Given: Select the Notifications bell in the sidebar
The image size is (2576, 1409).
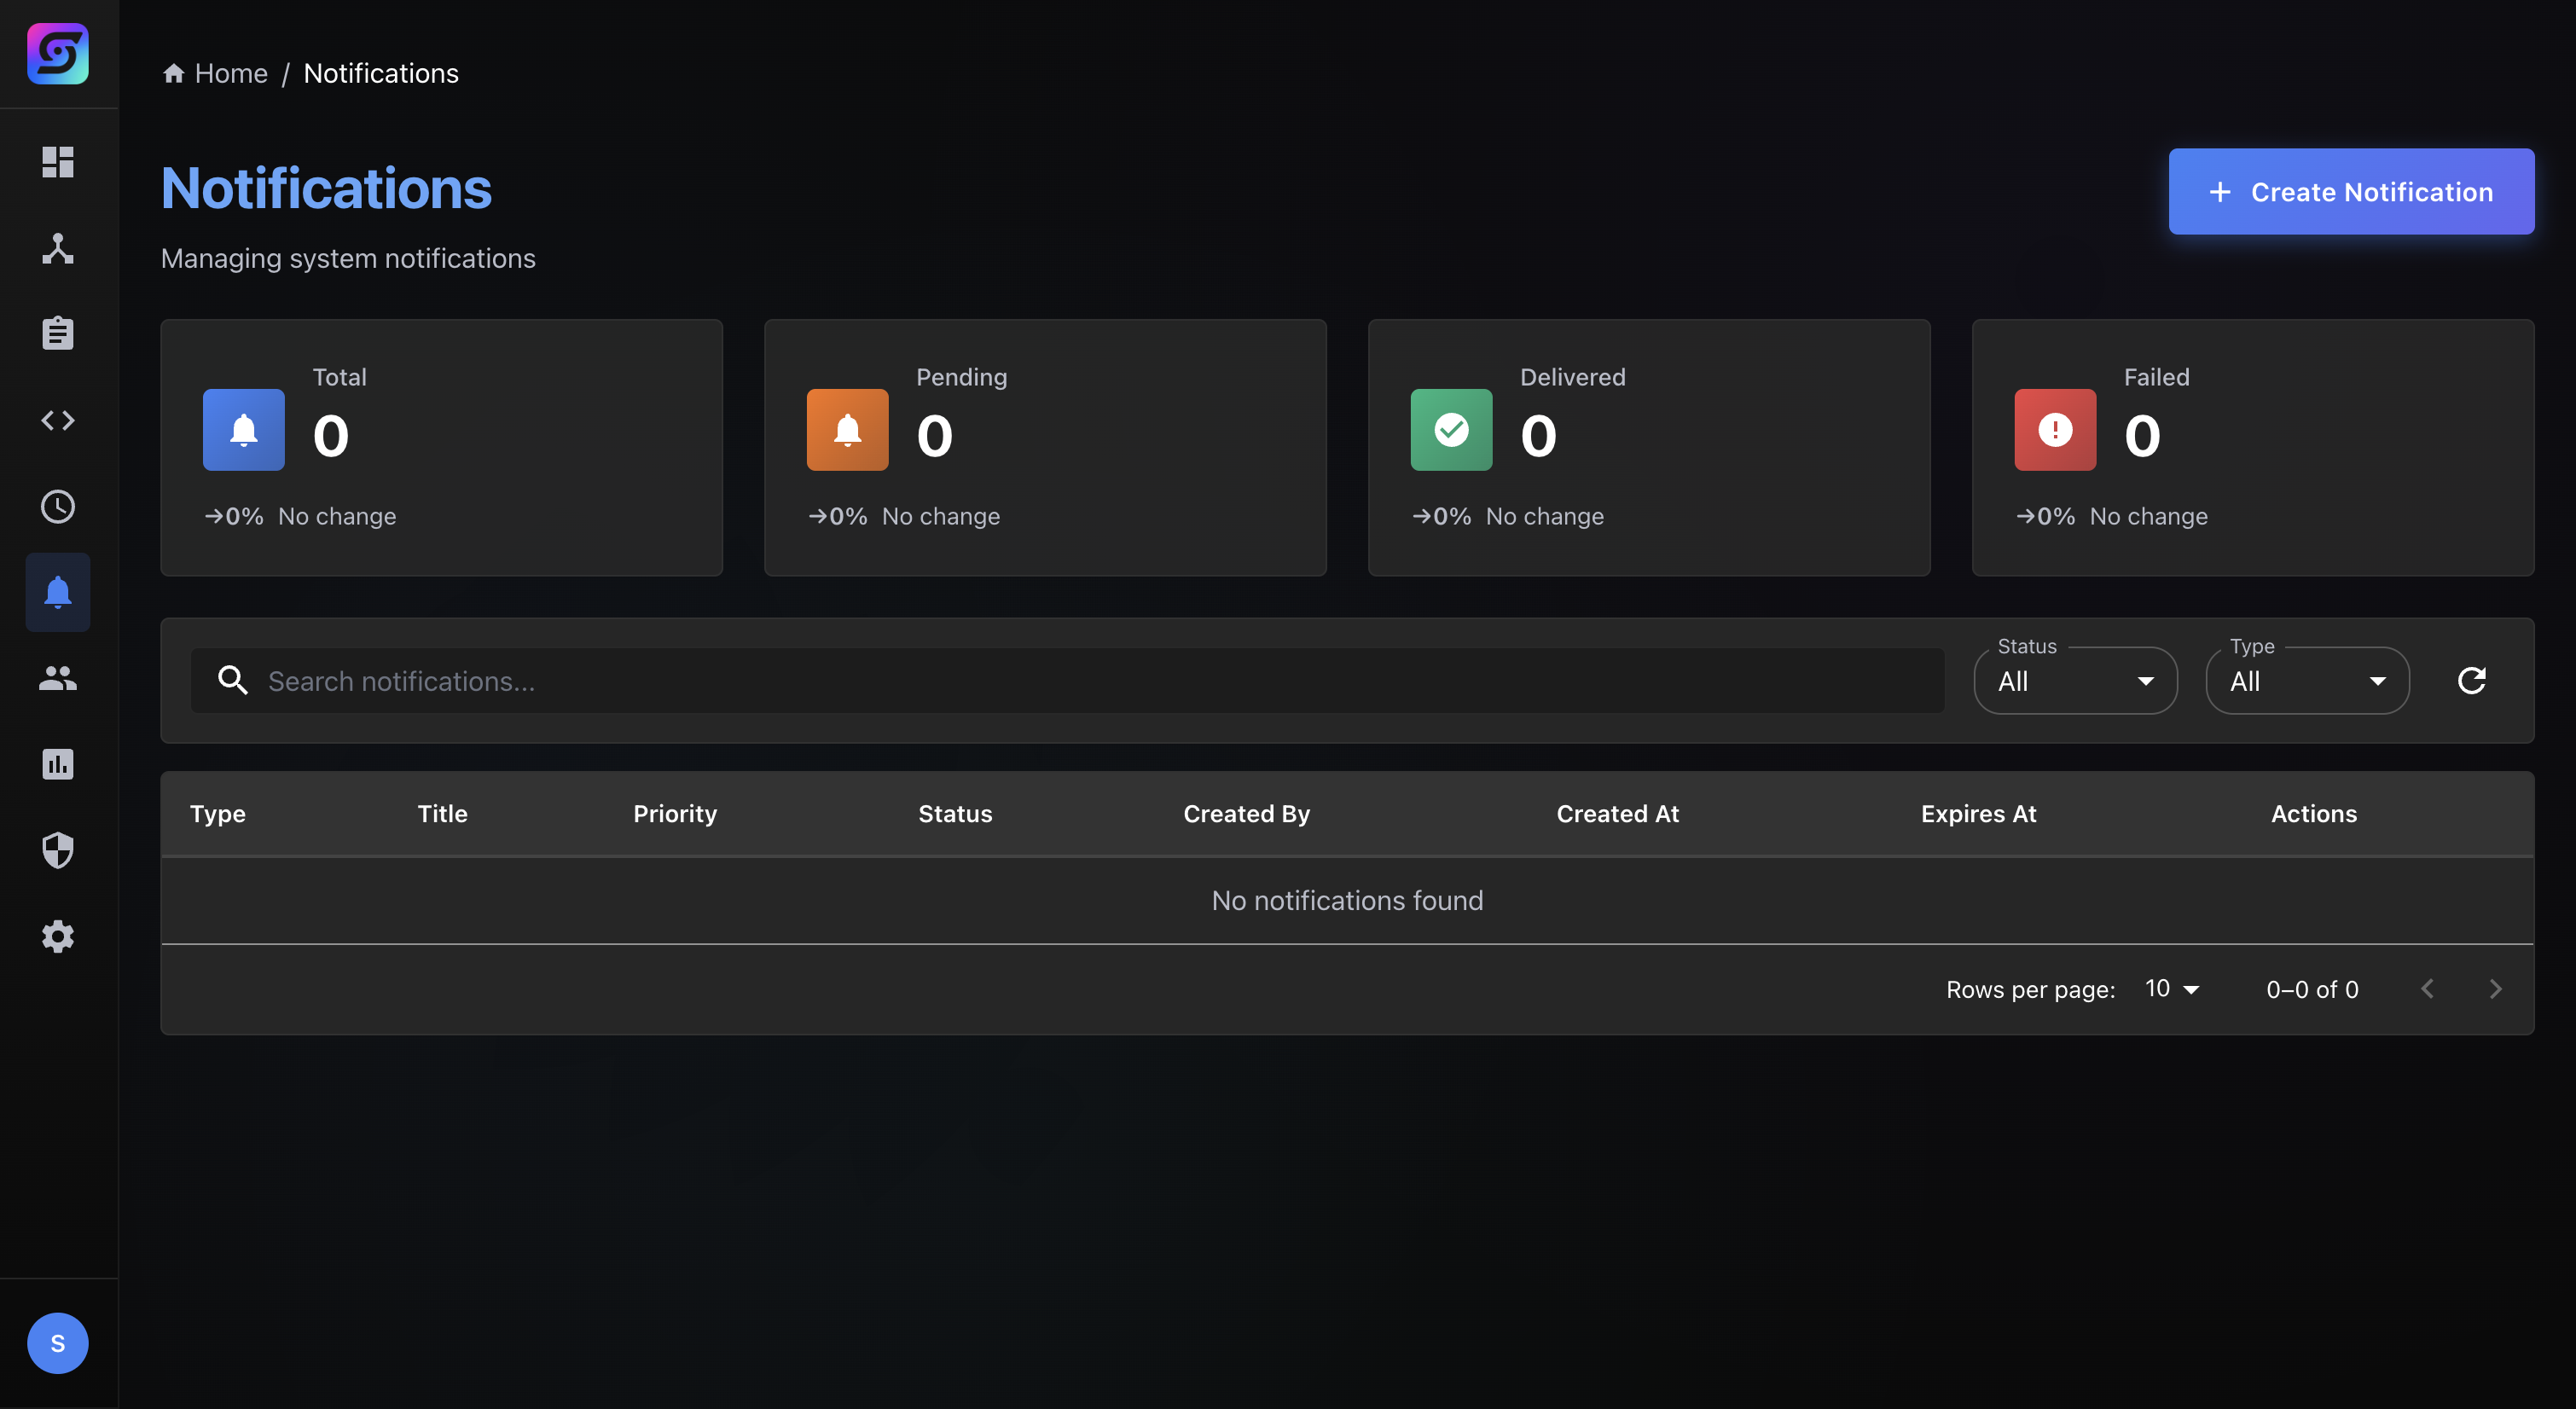Looking at the screenshot, I should [x=57, y=592].
